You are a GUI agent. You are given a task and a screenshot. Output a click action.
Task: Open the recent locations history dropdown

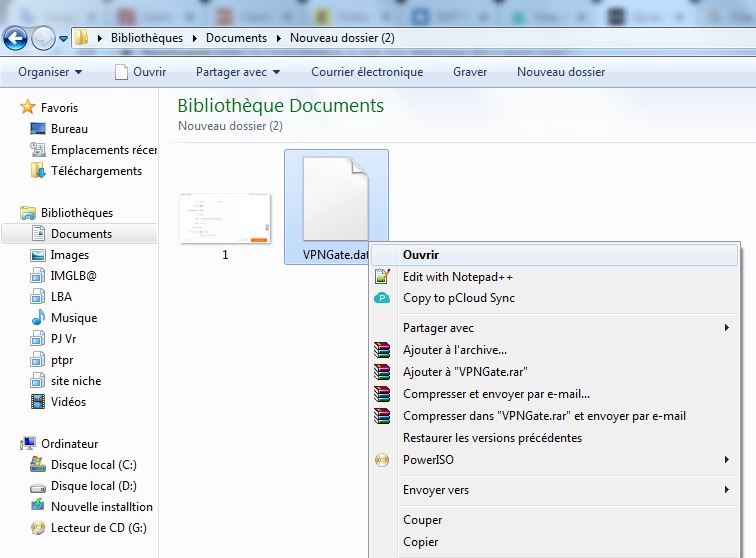pyautogui.click(x=63, y=39)
